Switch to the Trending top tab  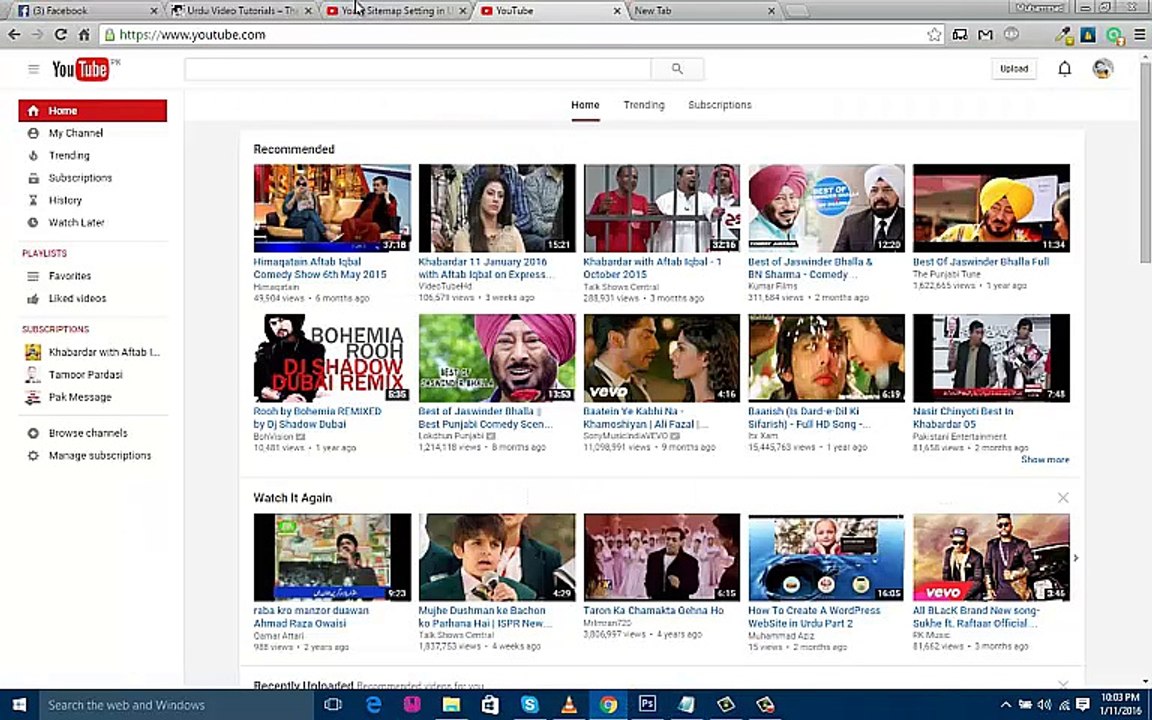tap(644, 105)
